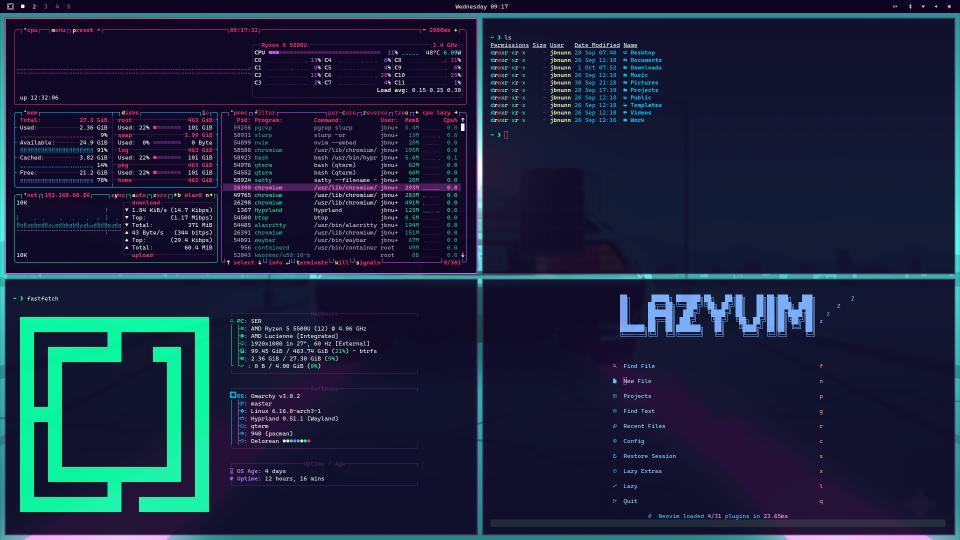The width and height of the screenshot is (960, 540).
Task: Click the Recent Files icon in LazyVim
Action: click(615, 426)
